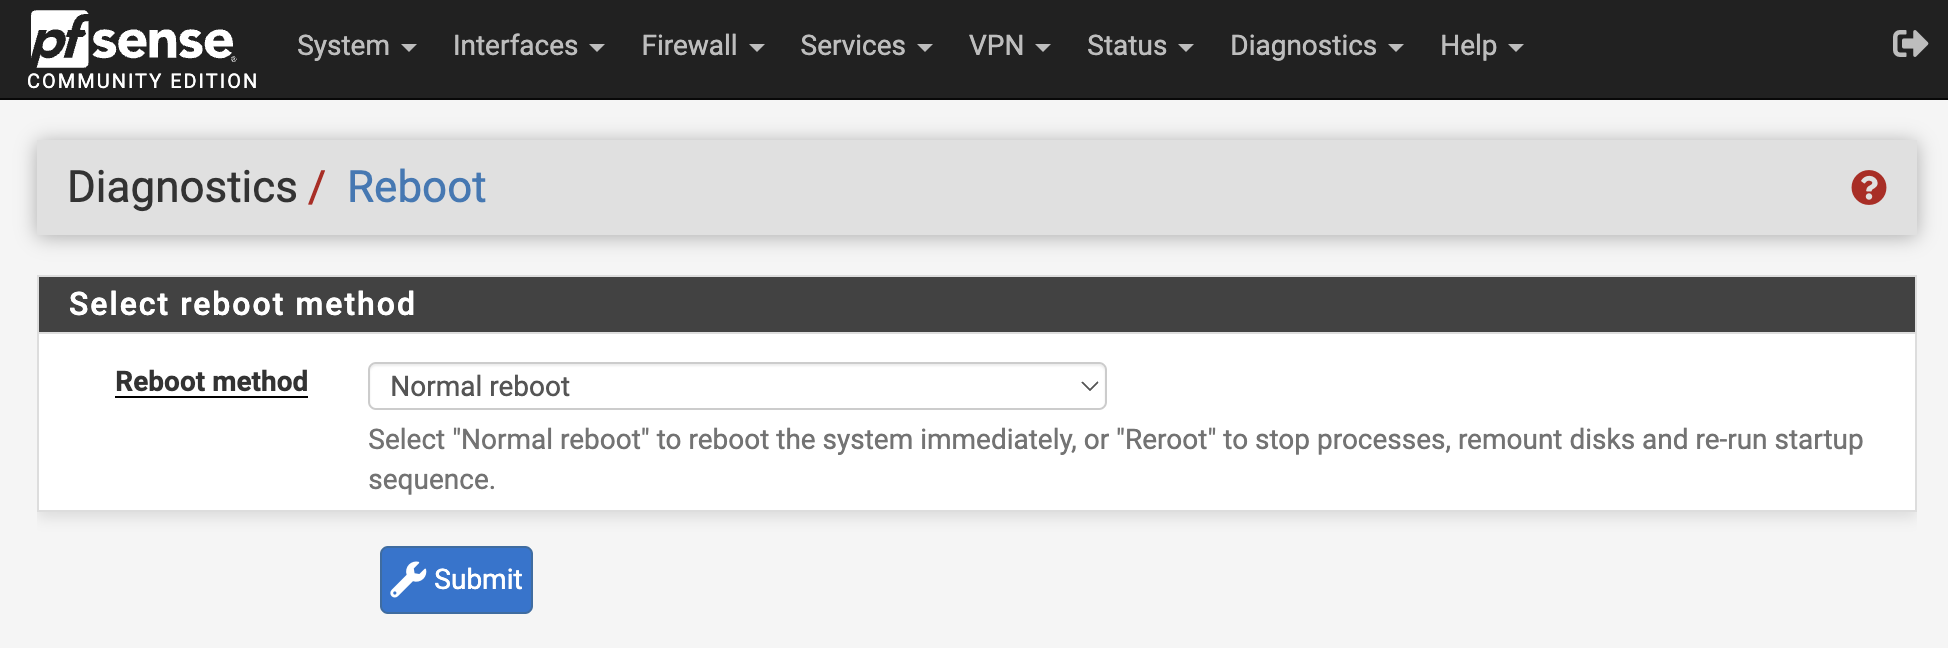Open the Help menu in navbar
Image resolution: width=1948 pixels, height=648 pixels.
(1481, 46)
